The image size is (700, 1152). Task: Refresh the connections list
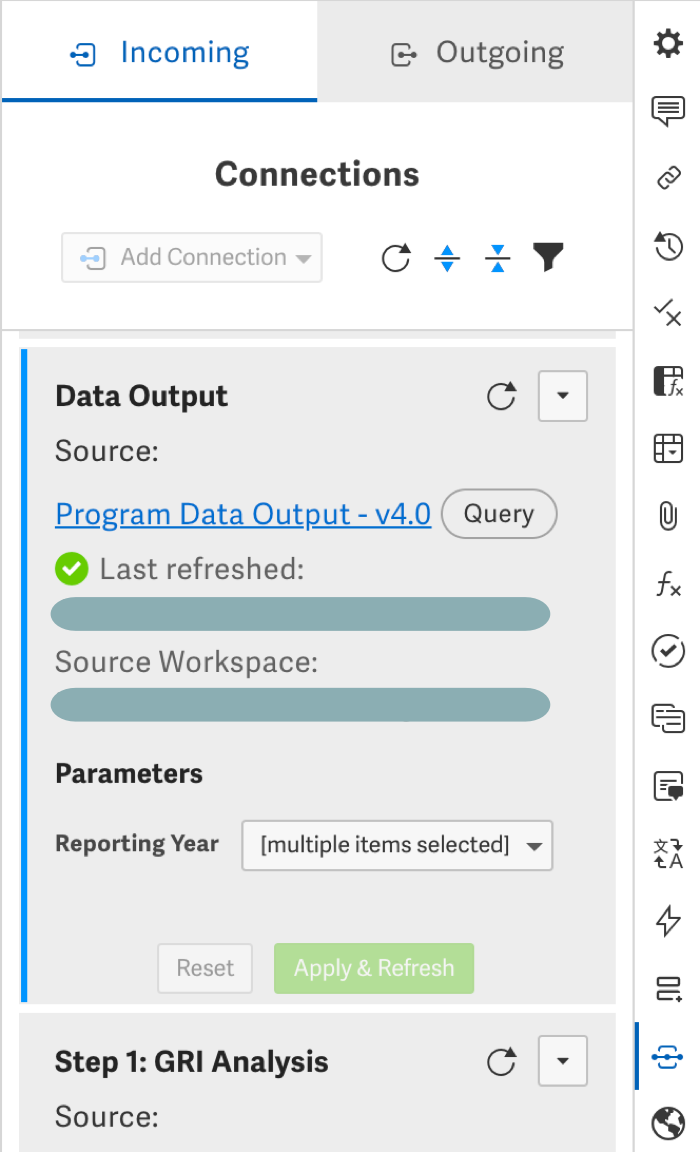click(x=396, y=257)
